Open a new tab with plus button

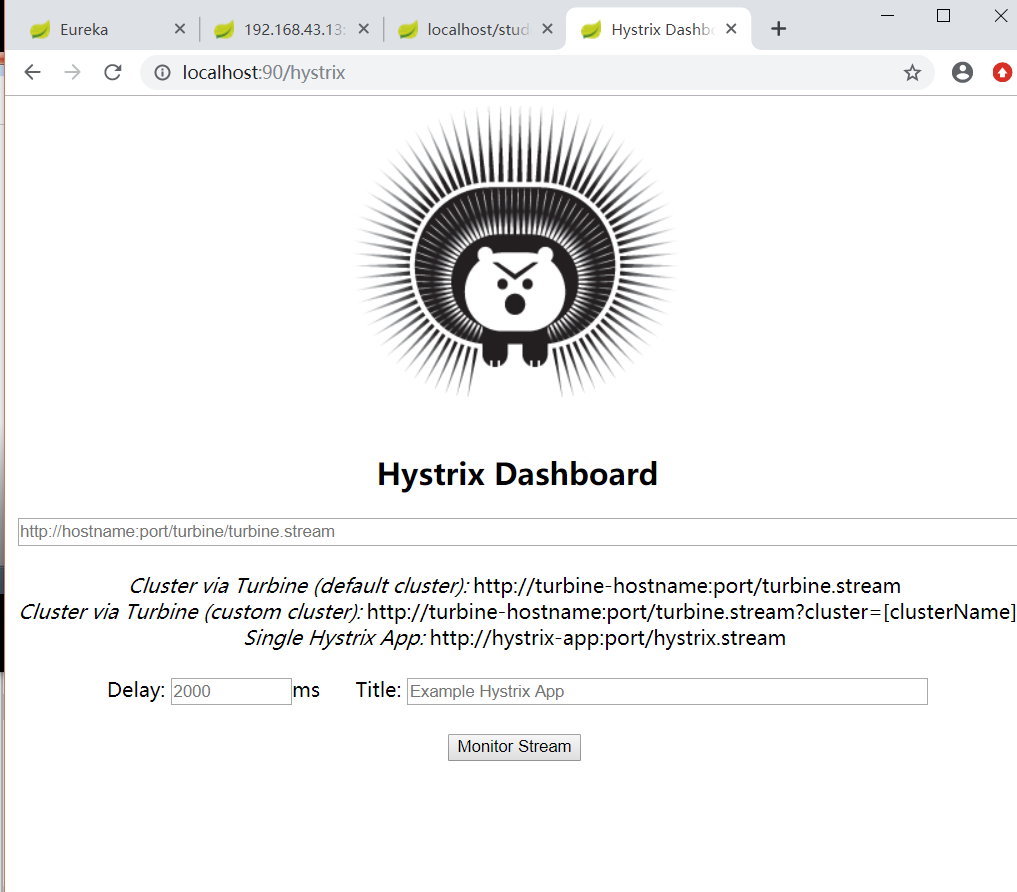[x=778, y=29]
